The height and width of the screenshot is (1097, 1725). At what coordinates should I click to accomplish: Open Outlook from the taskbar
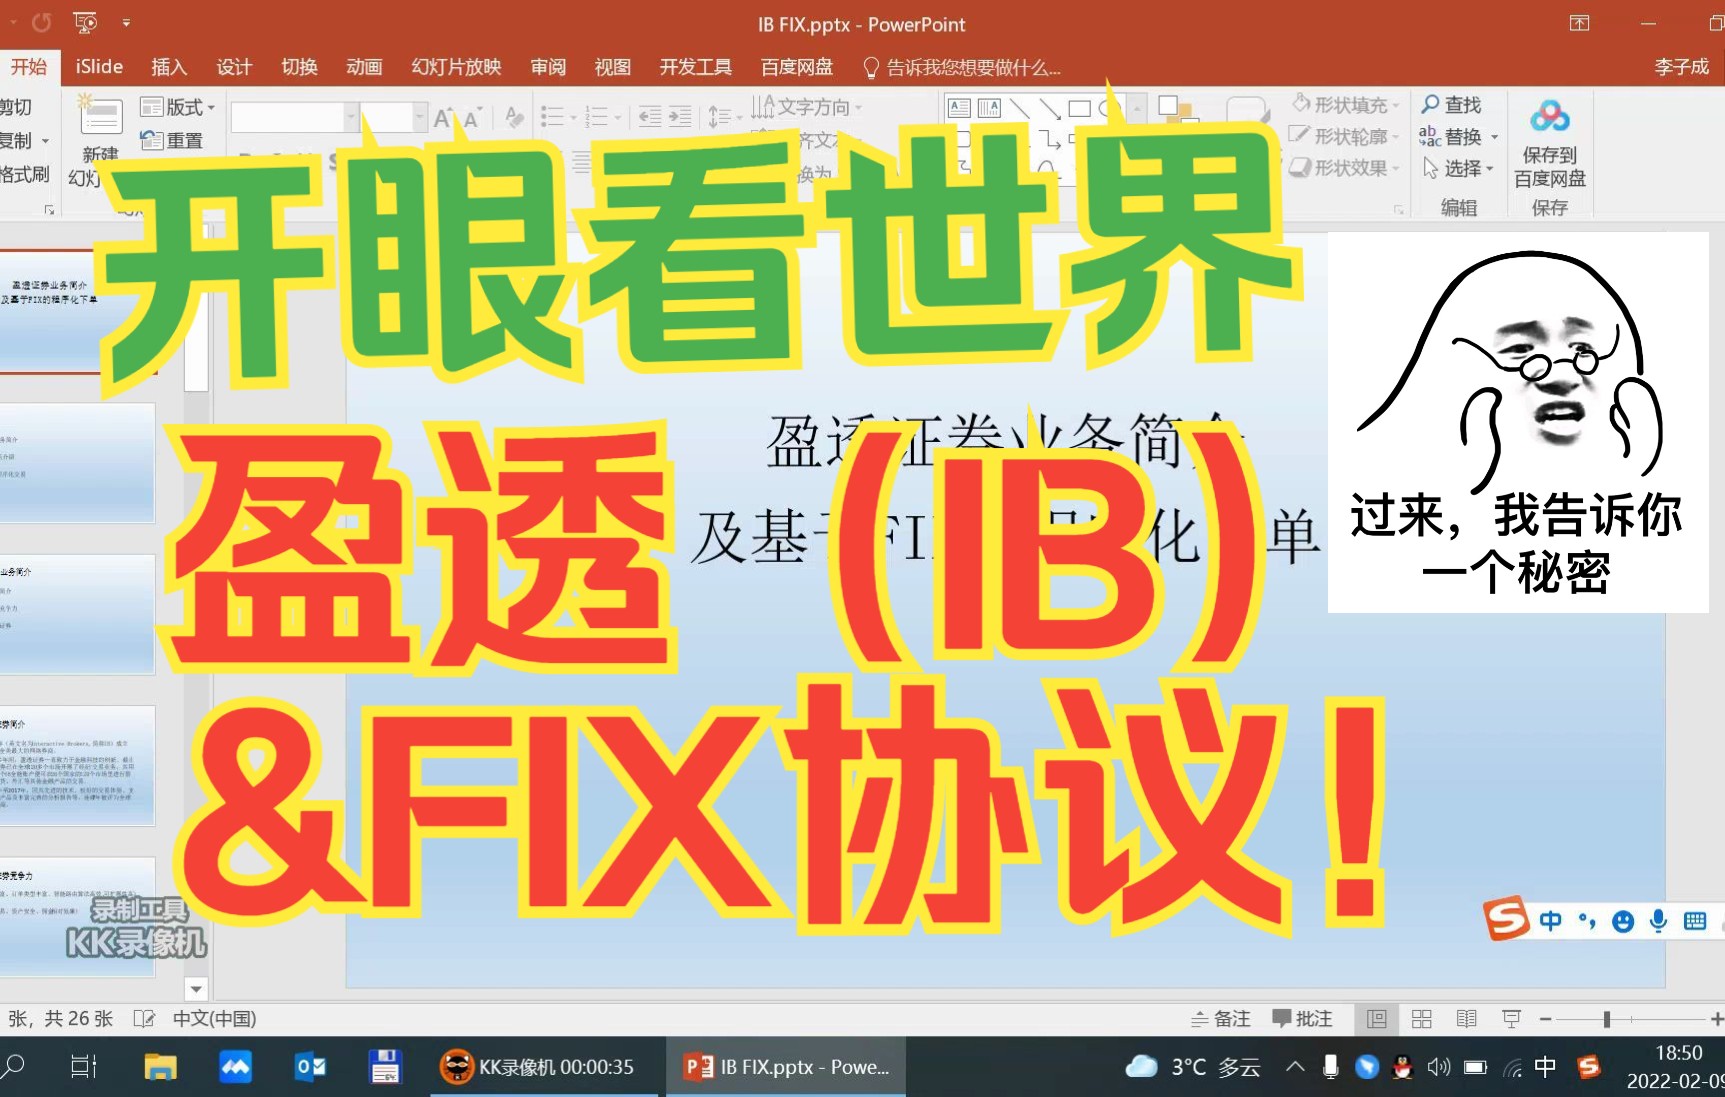pyautogui.click(x=311, y=1067)
